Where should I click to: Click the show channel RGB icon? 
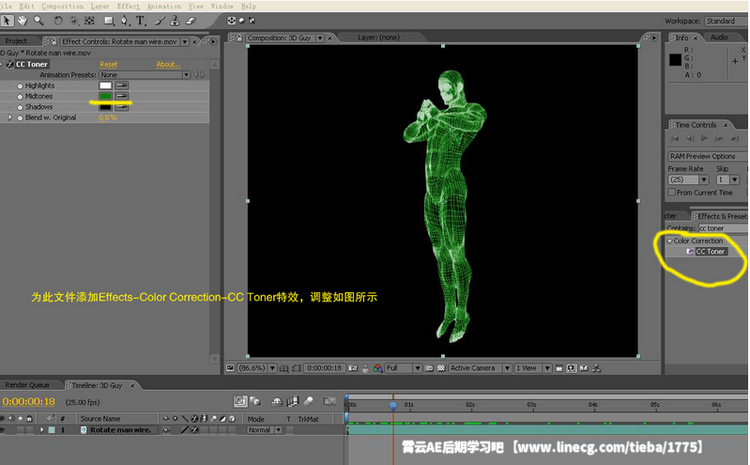click(x=378, y=368)
